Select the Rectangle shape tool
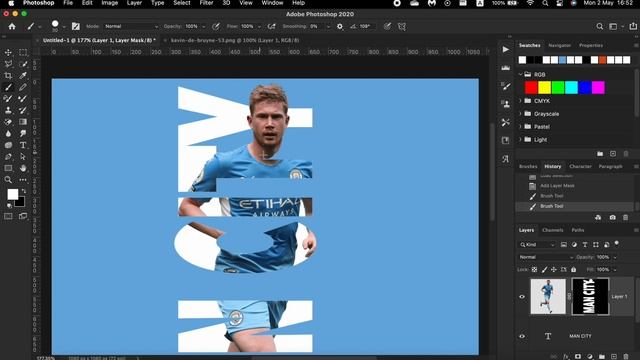 pos(8,168)
